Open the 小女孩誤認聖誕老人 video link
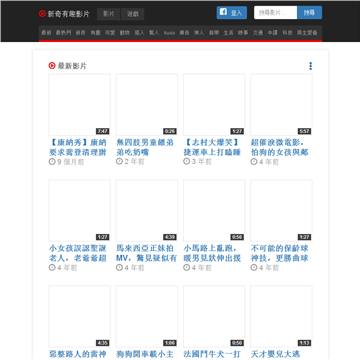 click(x=78, y=253)
